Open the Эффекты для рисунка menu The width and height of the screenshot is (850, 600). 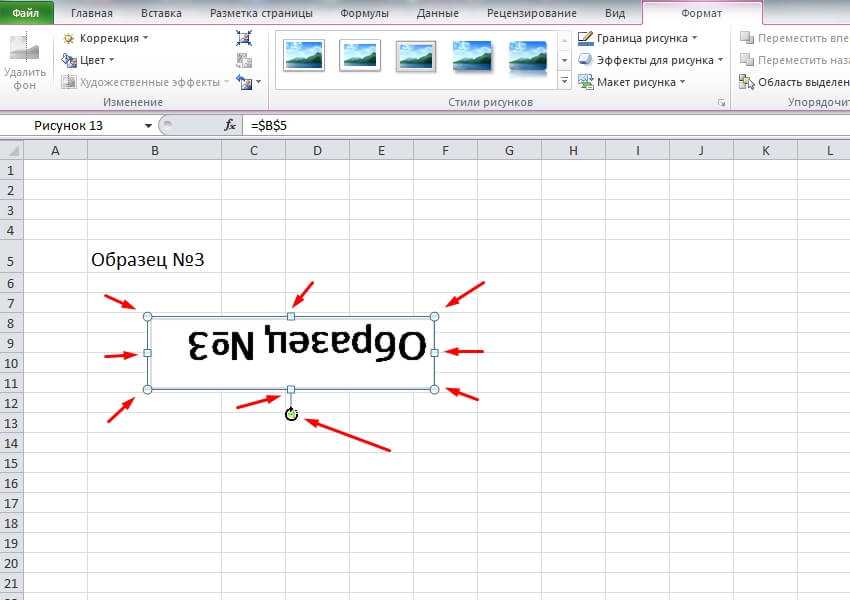tap(651, 60)
